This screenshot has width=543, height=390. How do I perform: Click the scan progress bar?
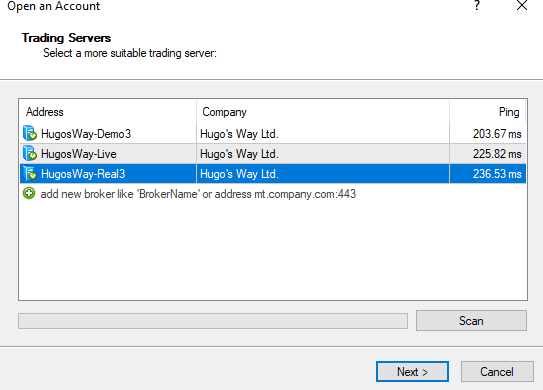point(213,321)
